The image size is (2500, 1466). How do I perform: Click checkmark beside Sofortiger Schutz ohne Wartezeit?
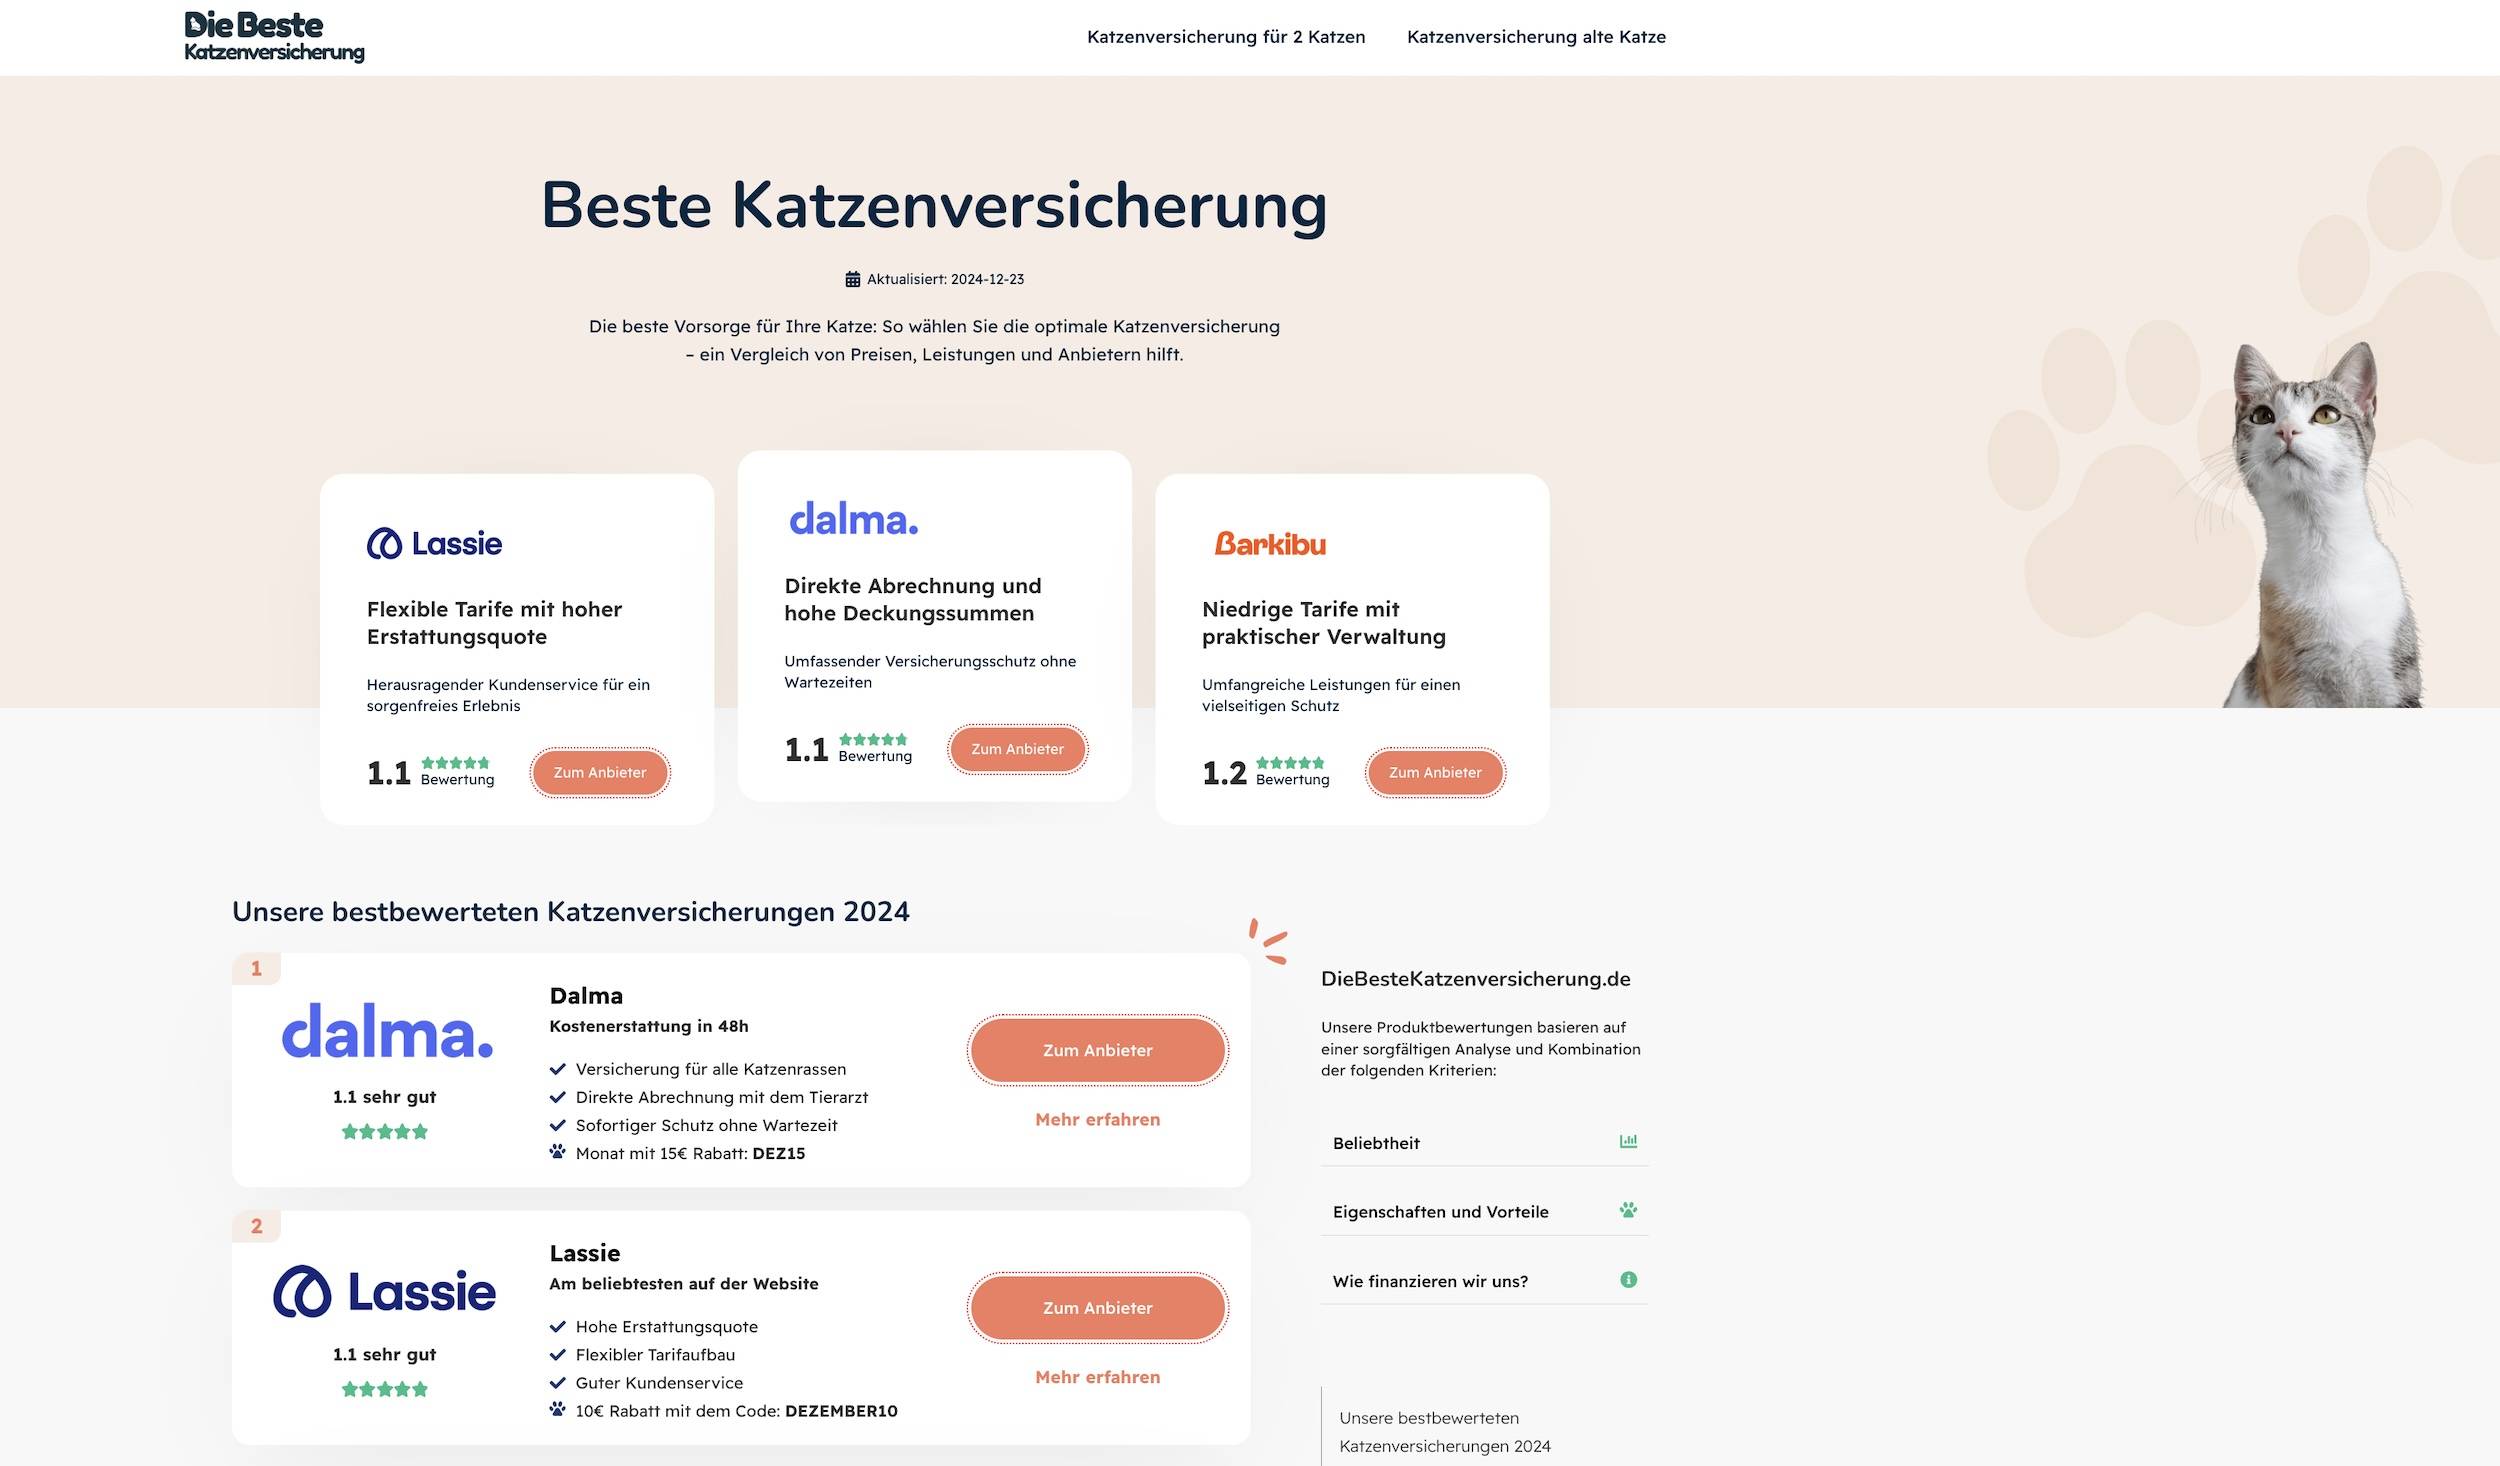pyautogui.click(x=557, y=1125)
